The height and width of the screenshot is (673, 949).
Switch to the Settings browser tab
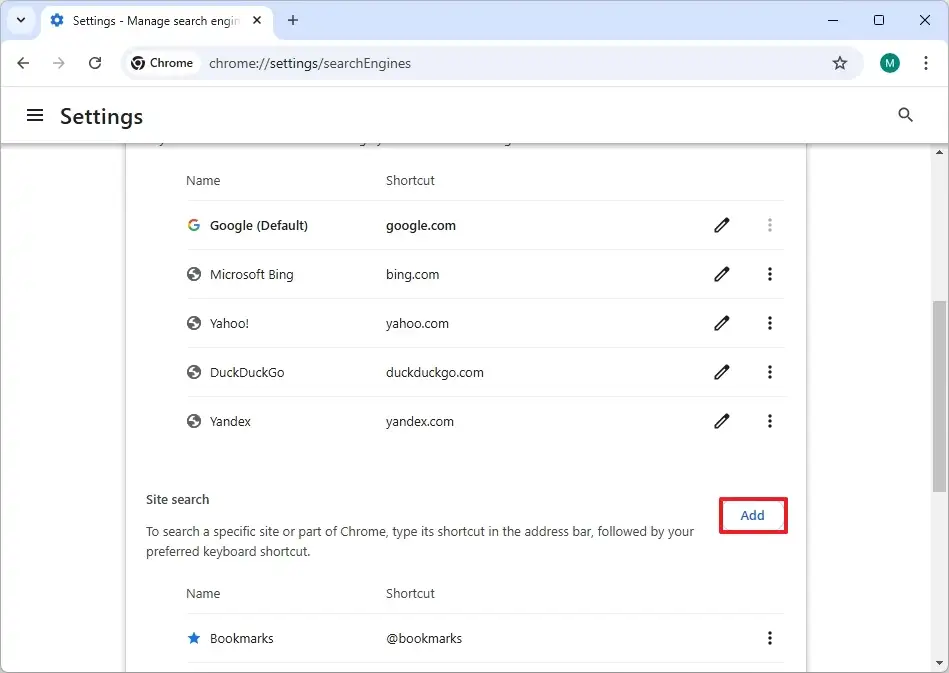click(140, 20)
